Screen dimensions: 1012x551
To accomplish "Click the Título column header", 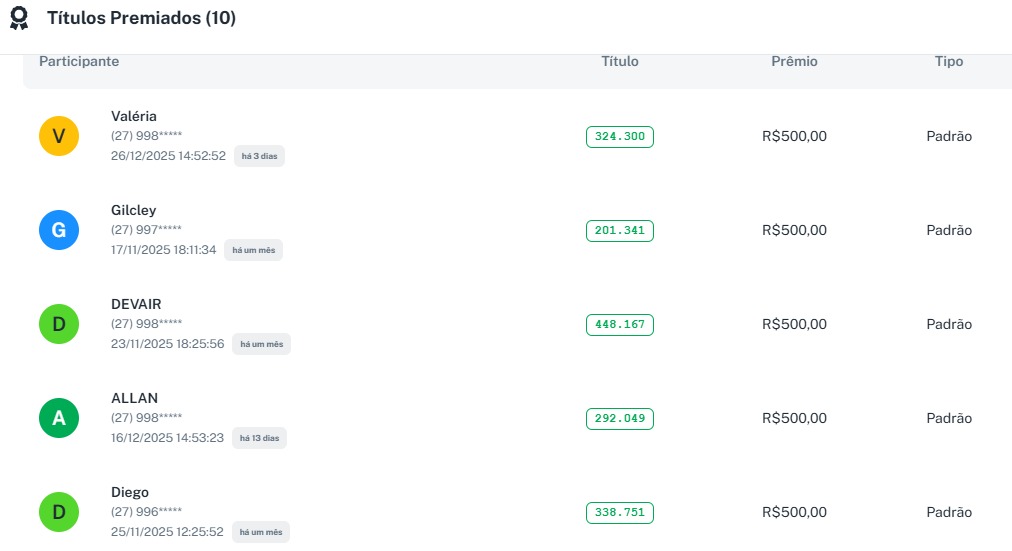I will [x=620, y=62].
